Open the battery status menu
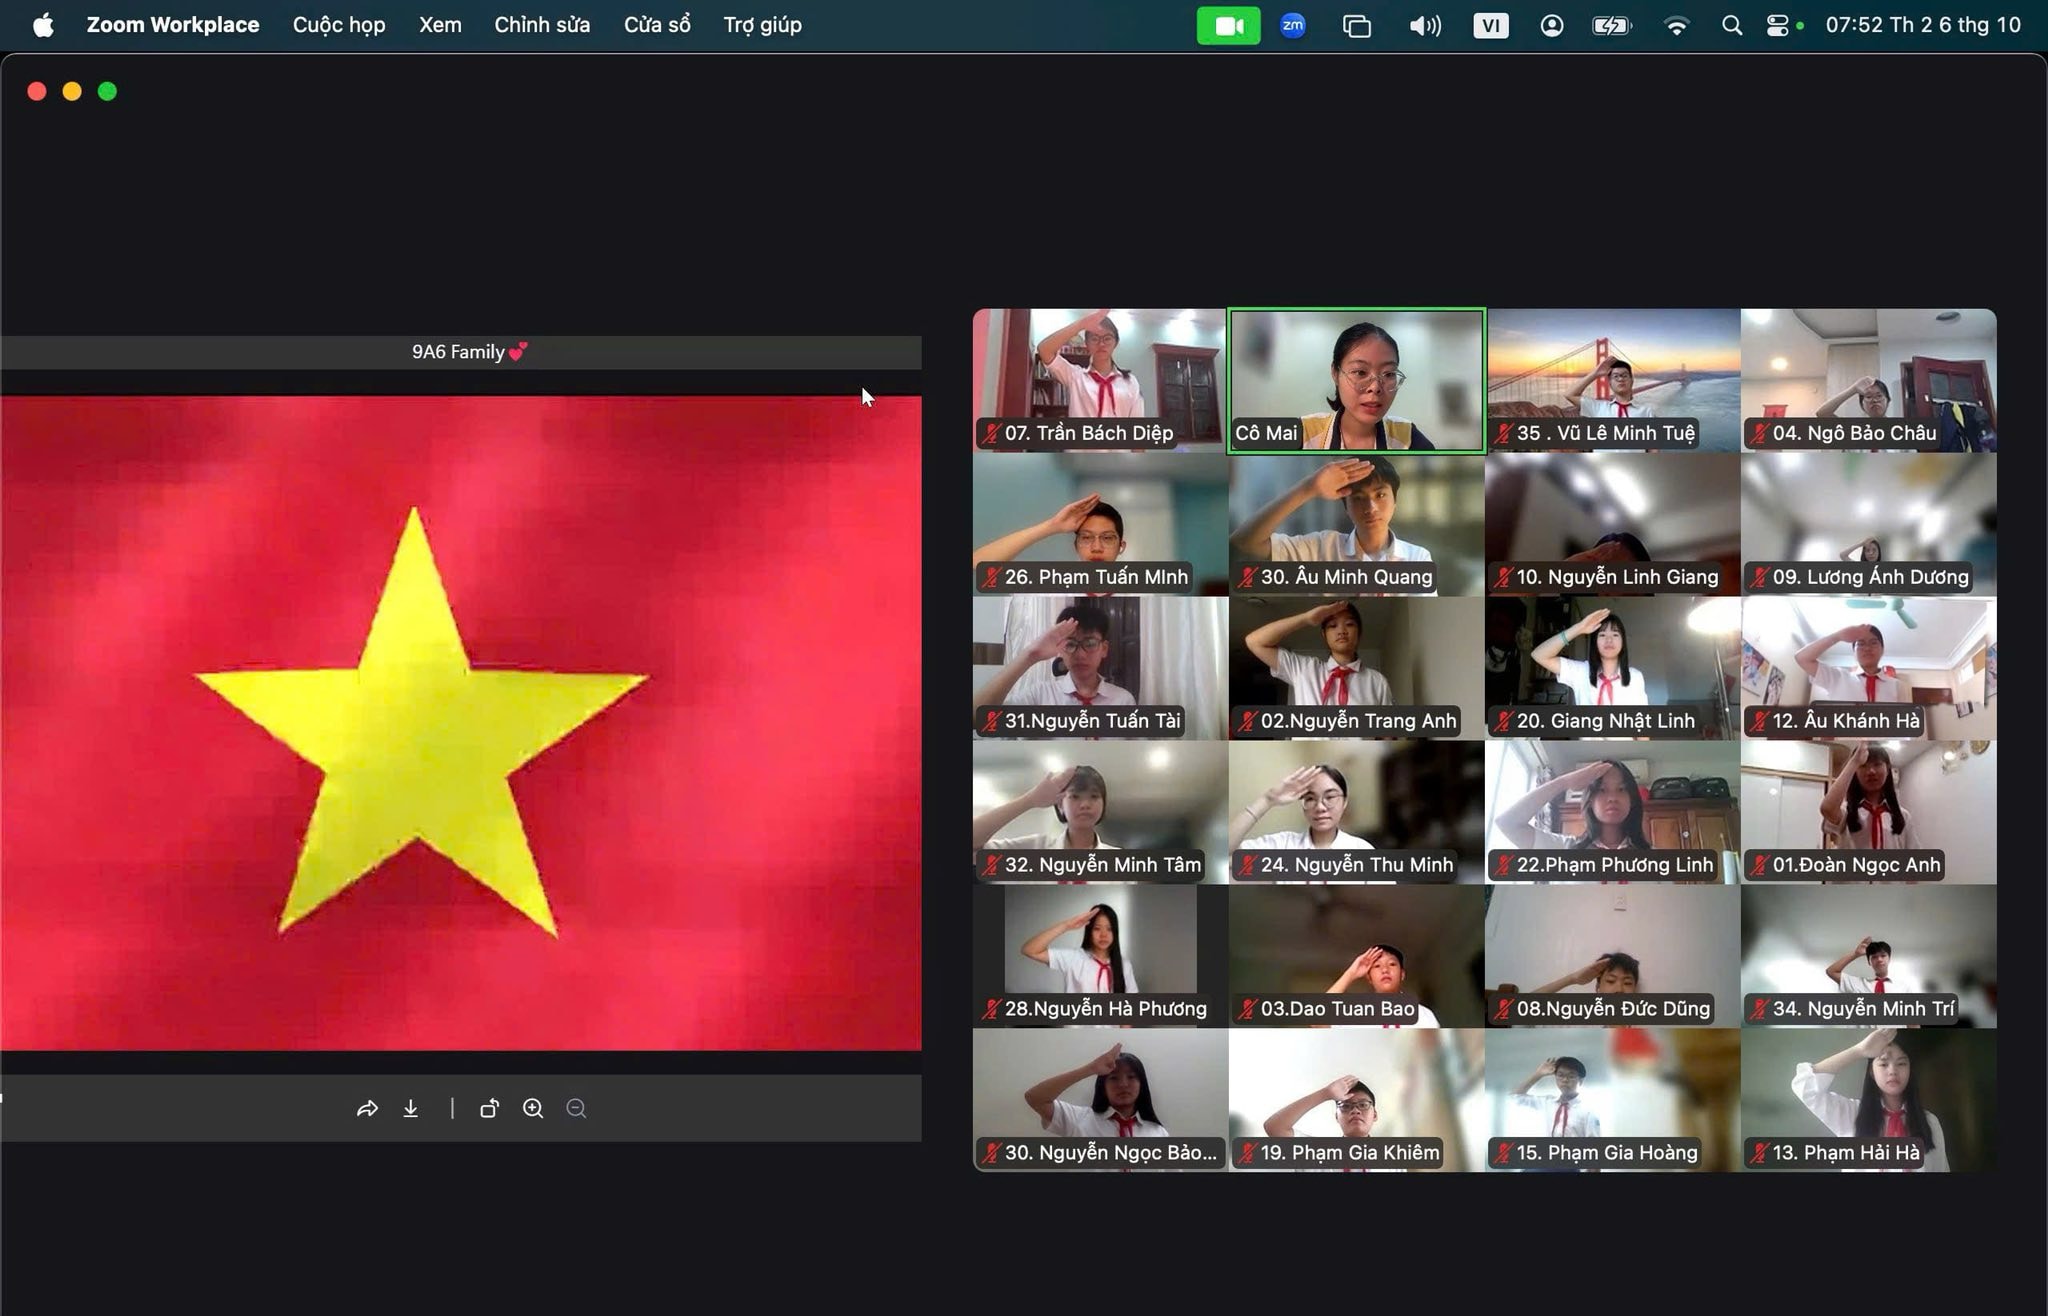 [1611, 25]
